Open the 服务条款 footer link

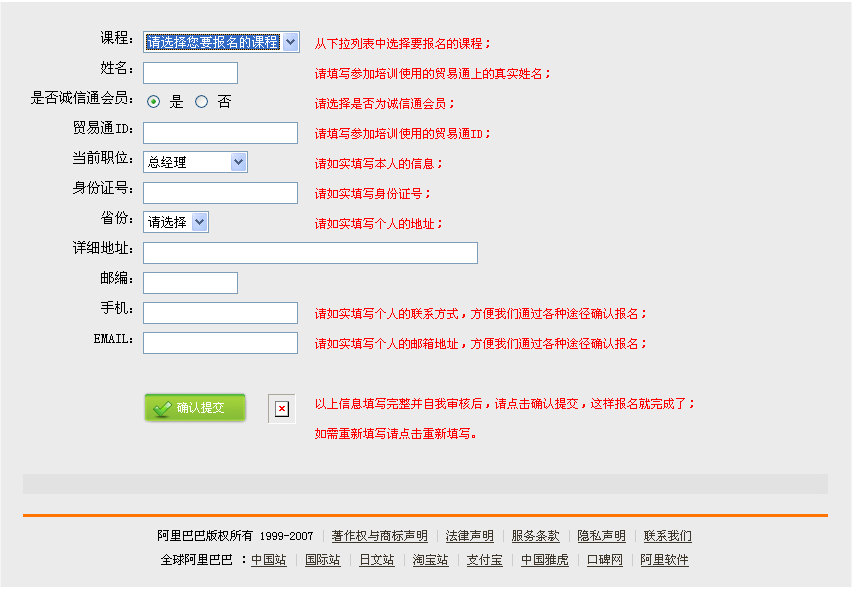(x=535, y=536)
